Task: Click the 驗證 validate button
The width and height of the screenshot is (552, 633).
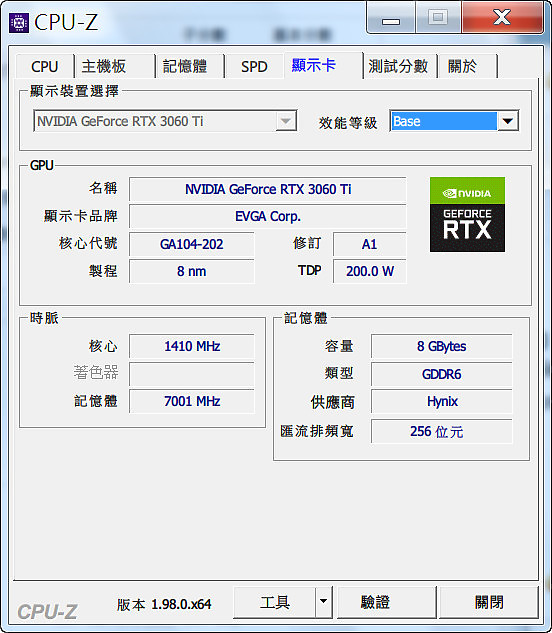Action: pyautogui.click(x=386, y=602)
